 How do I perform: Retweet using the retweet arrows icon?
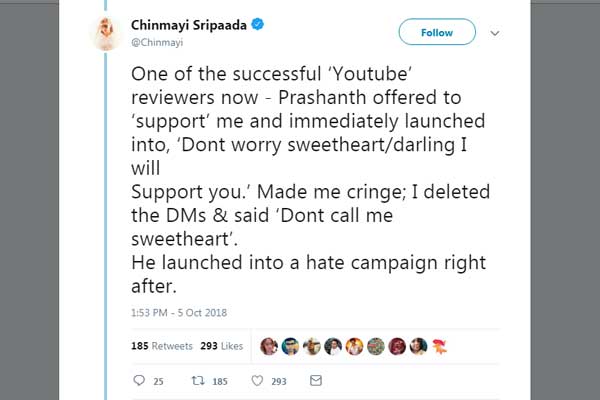point(198,380)
